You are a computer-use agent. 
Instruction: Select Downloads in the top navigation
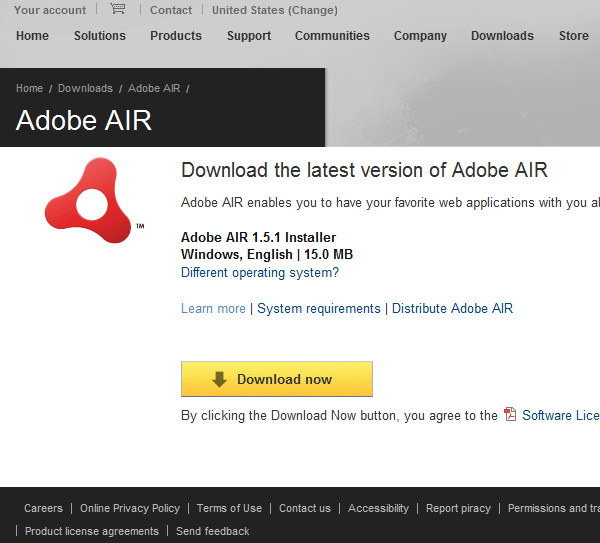tap(502, 36)
